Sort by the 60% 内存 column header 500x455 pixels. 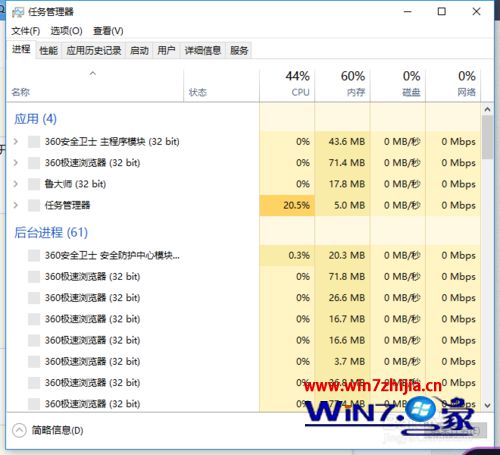[x=342, y=85]
